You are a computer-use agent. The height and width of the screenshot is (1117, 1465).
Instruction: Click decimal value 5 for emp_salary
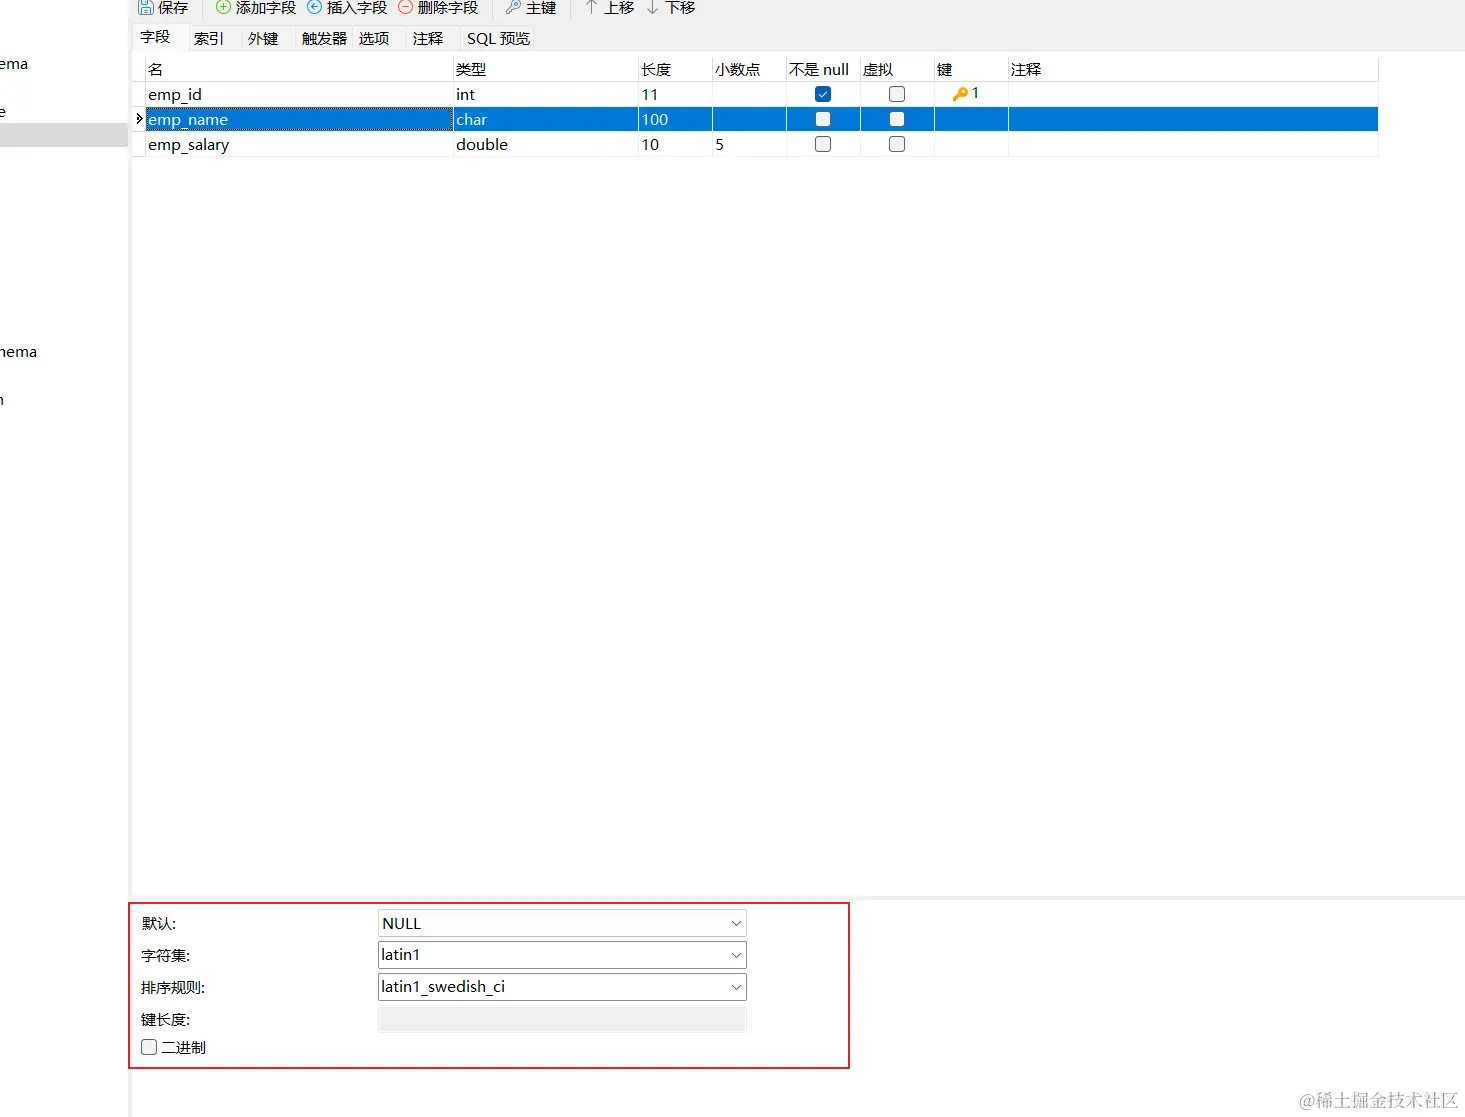(749, 144)
